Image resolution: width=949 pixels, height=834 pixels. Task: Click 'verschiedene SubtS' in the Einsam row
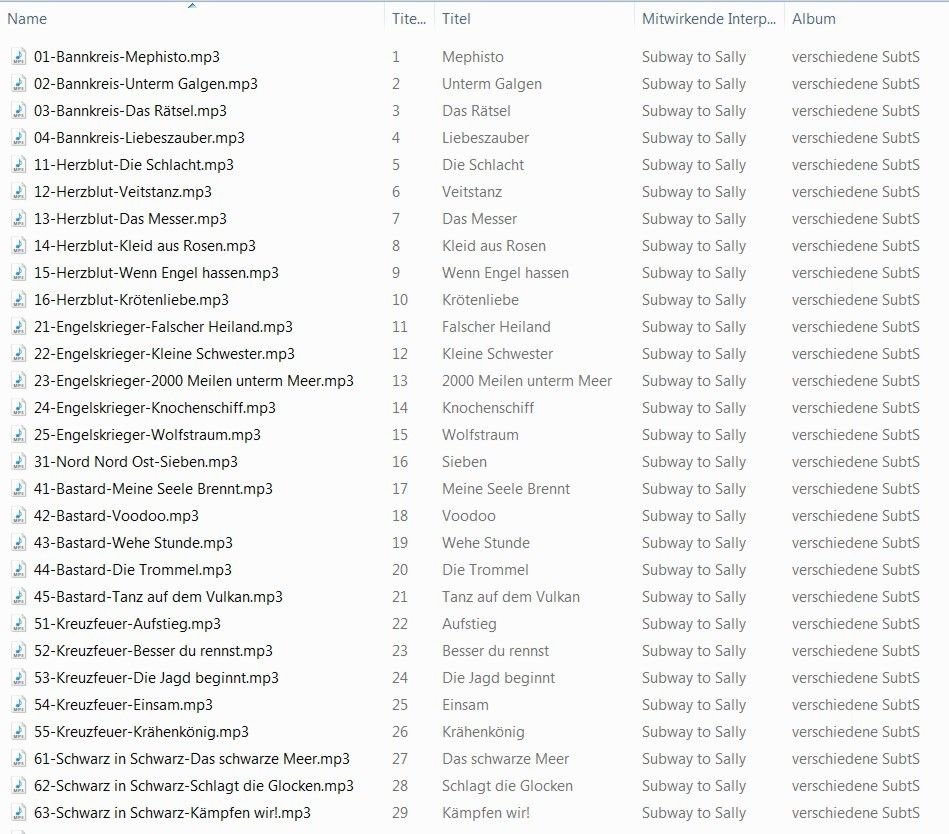tap(856, 705)
